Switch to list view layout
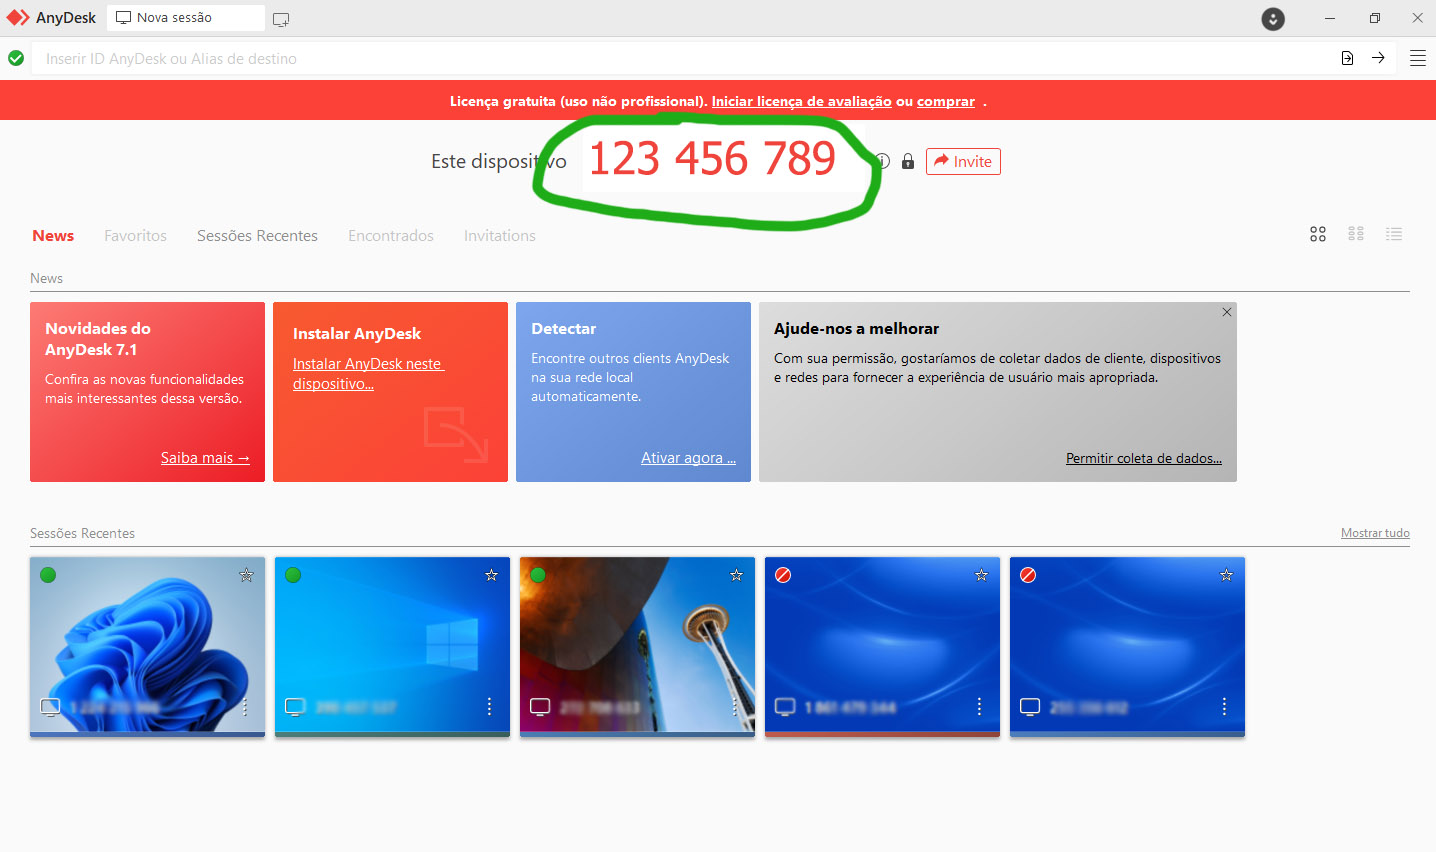The image size is (1436, 852). coord(1394,234)
